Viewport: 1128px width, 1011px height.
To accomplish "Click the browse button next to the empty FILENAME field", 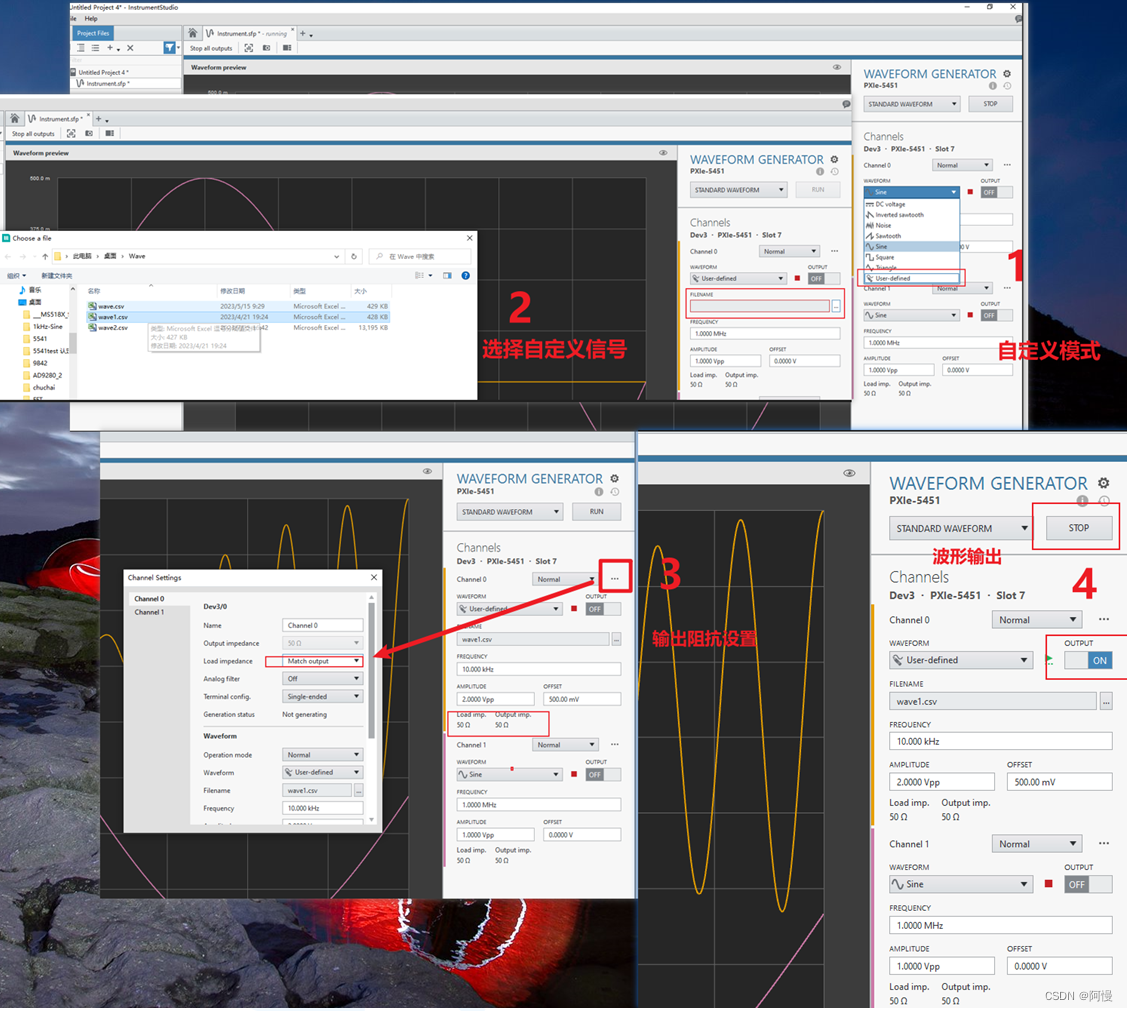I will (836, 307).
